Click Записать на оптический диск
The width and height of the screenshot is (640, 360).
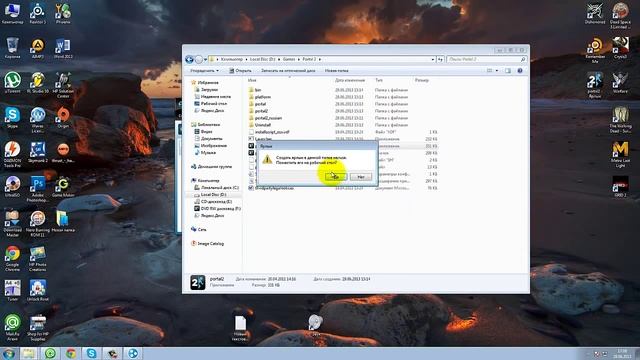288,71
